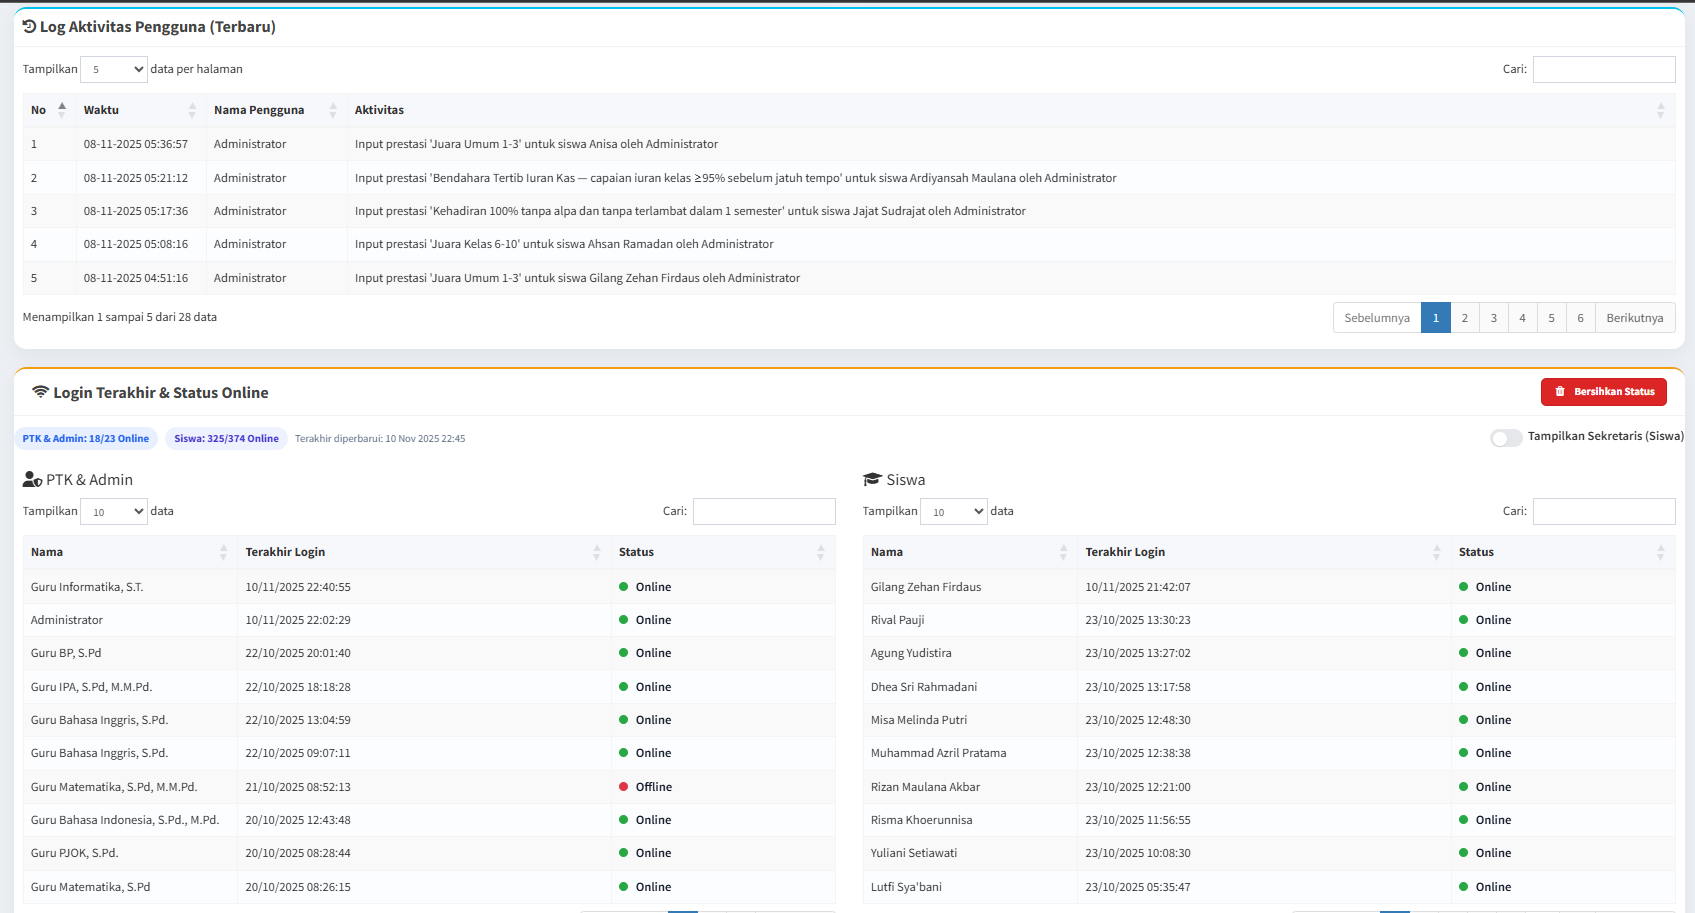Click the red Bersihkan Status button
1695x913 pixels.
1603,392
